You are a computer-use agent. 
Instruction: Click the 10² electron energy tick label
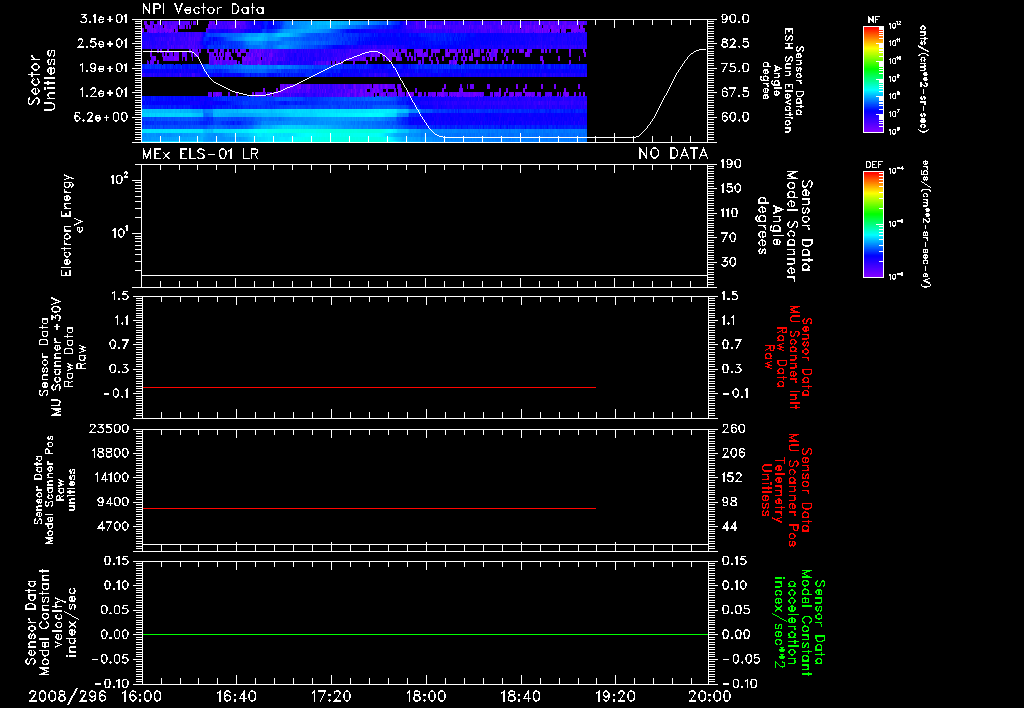[x=120, y=179]
